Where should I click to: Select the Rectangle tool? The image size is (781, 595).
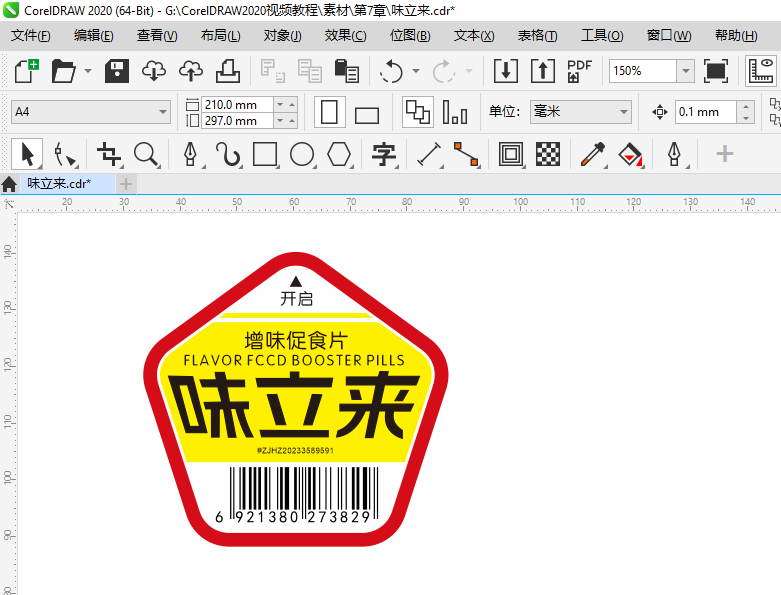click(x=265, y=154)
